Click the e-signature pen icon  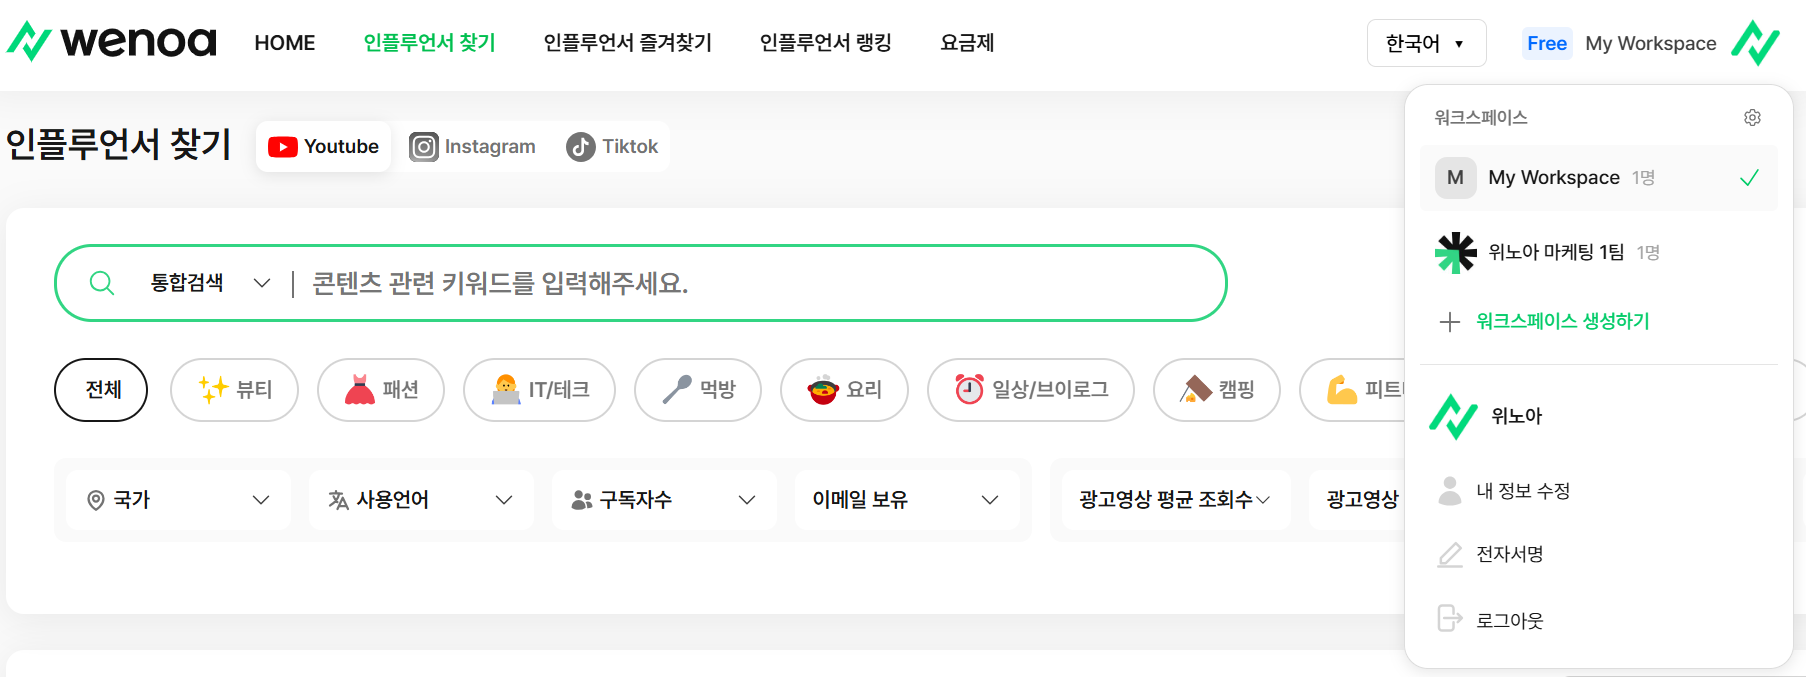[1449, 554]
